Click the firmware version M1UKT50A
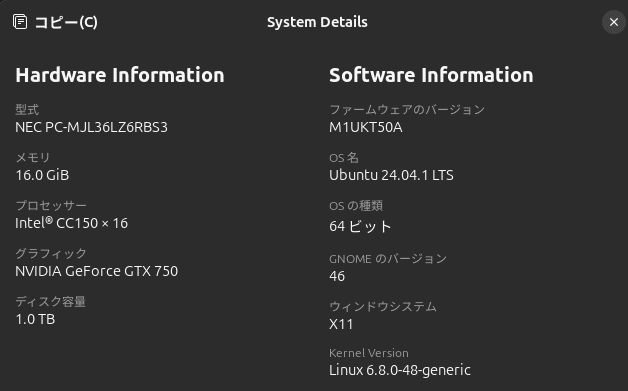The width and height of the screenshot is (628, 391). click(366, 127)
